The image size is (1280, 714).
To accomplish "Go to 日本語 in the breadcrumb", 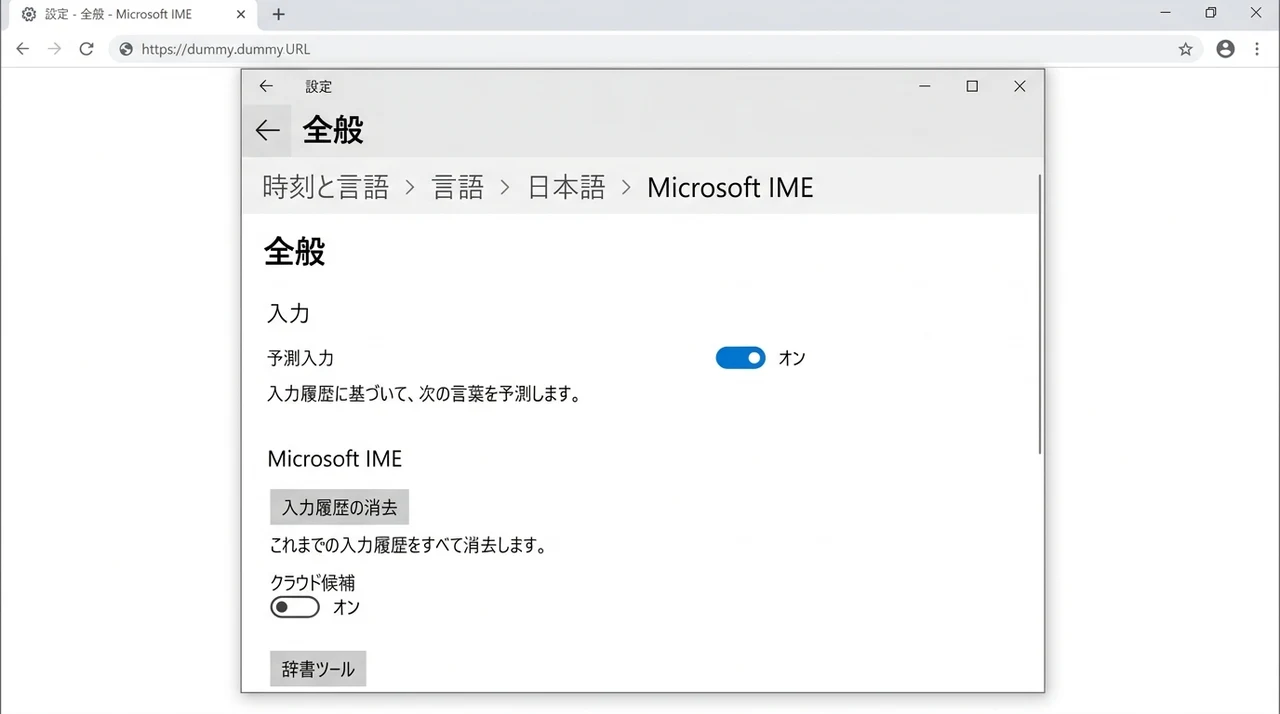I will click(567, 187).
